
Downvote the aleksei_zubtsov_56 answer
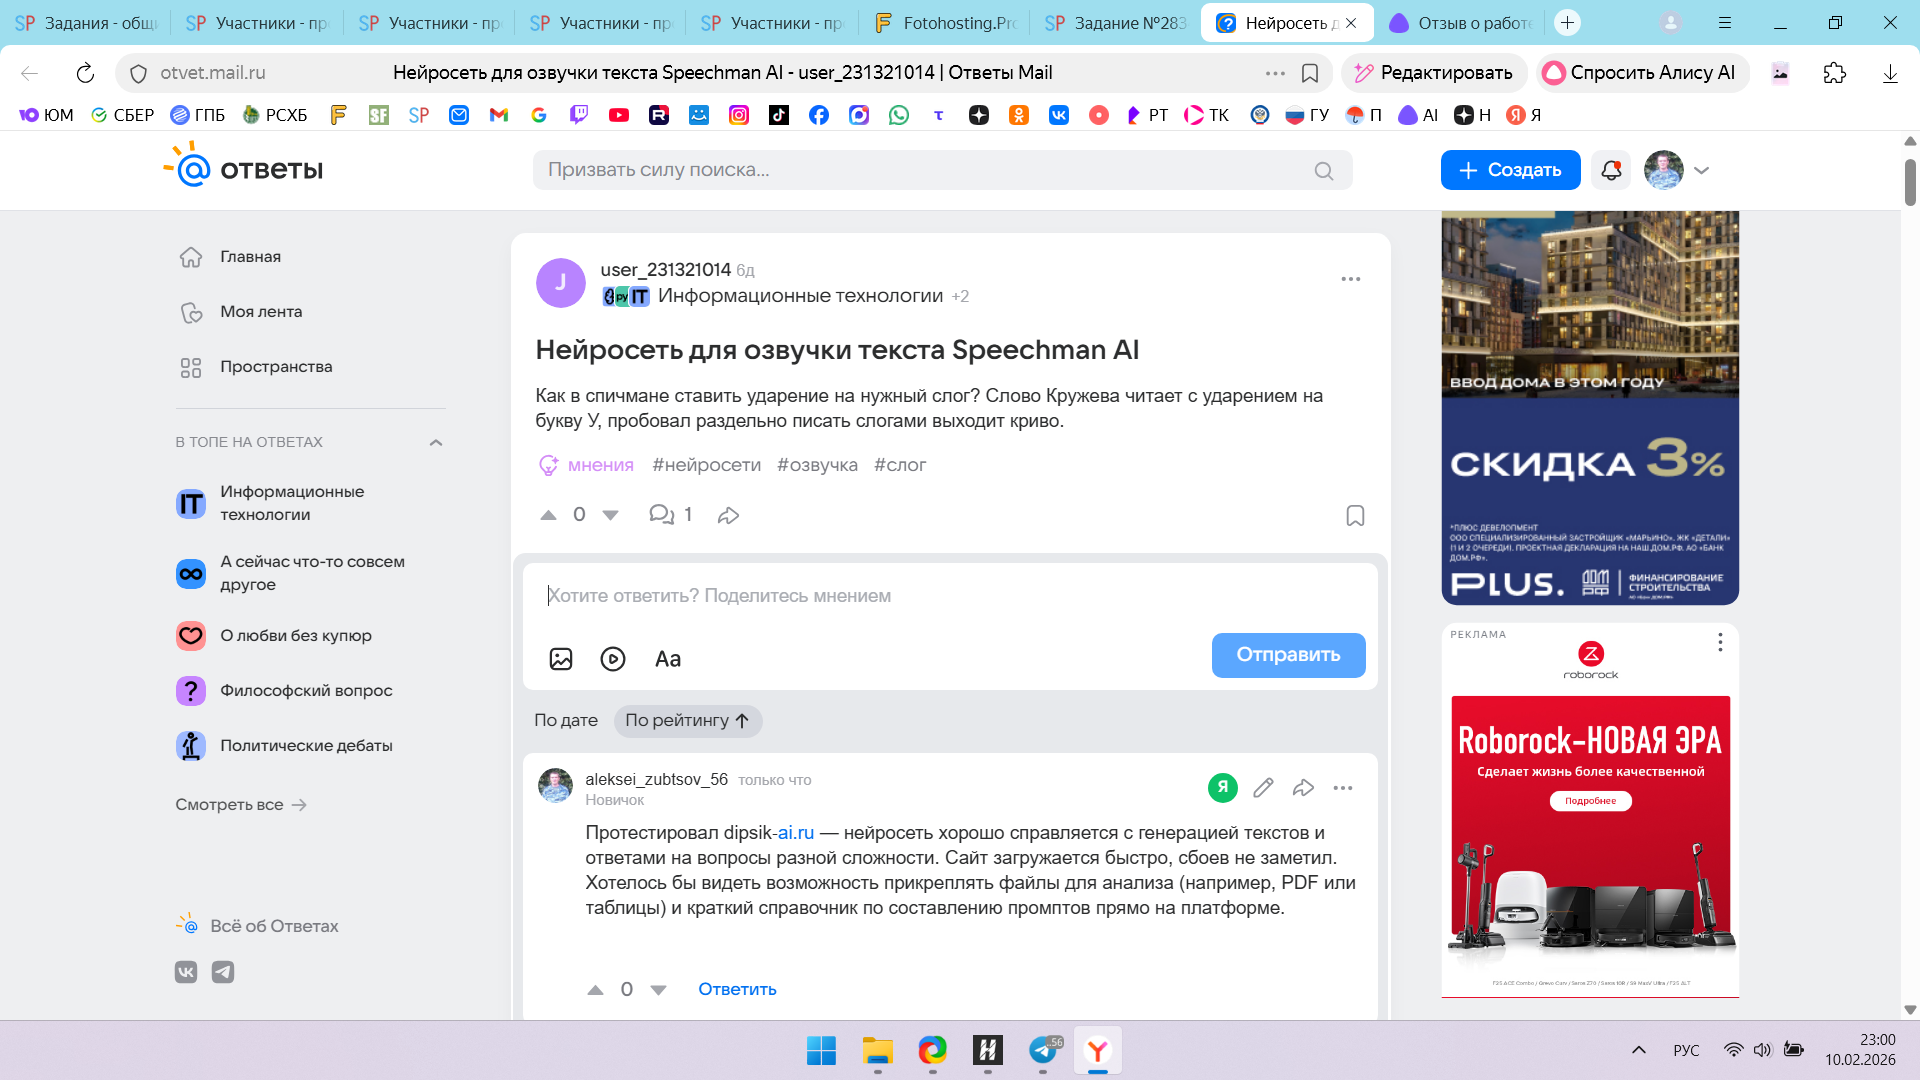[658, 990]
